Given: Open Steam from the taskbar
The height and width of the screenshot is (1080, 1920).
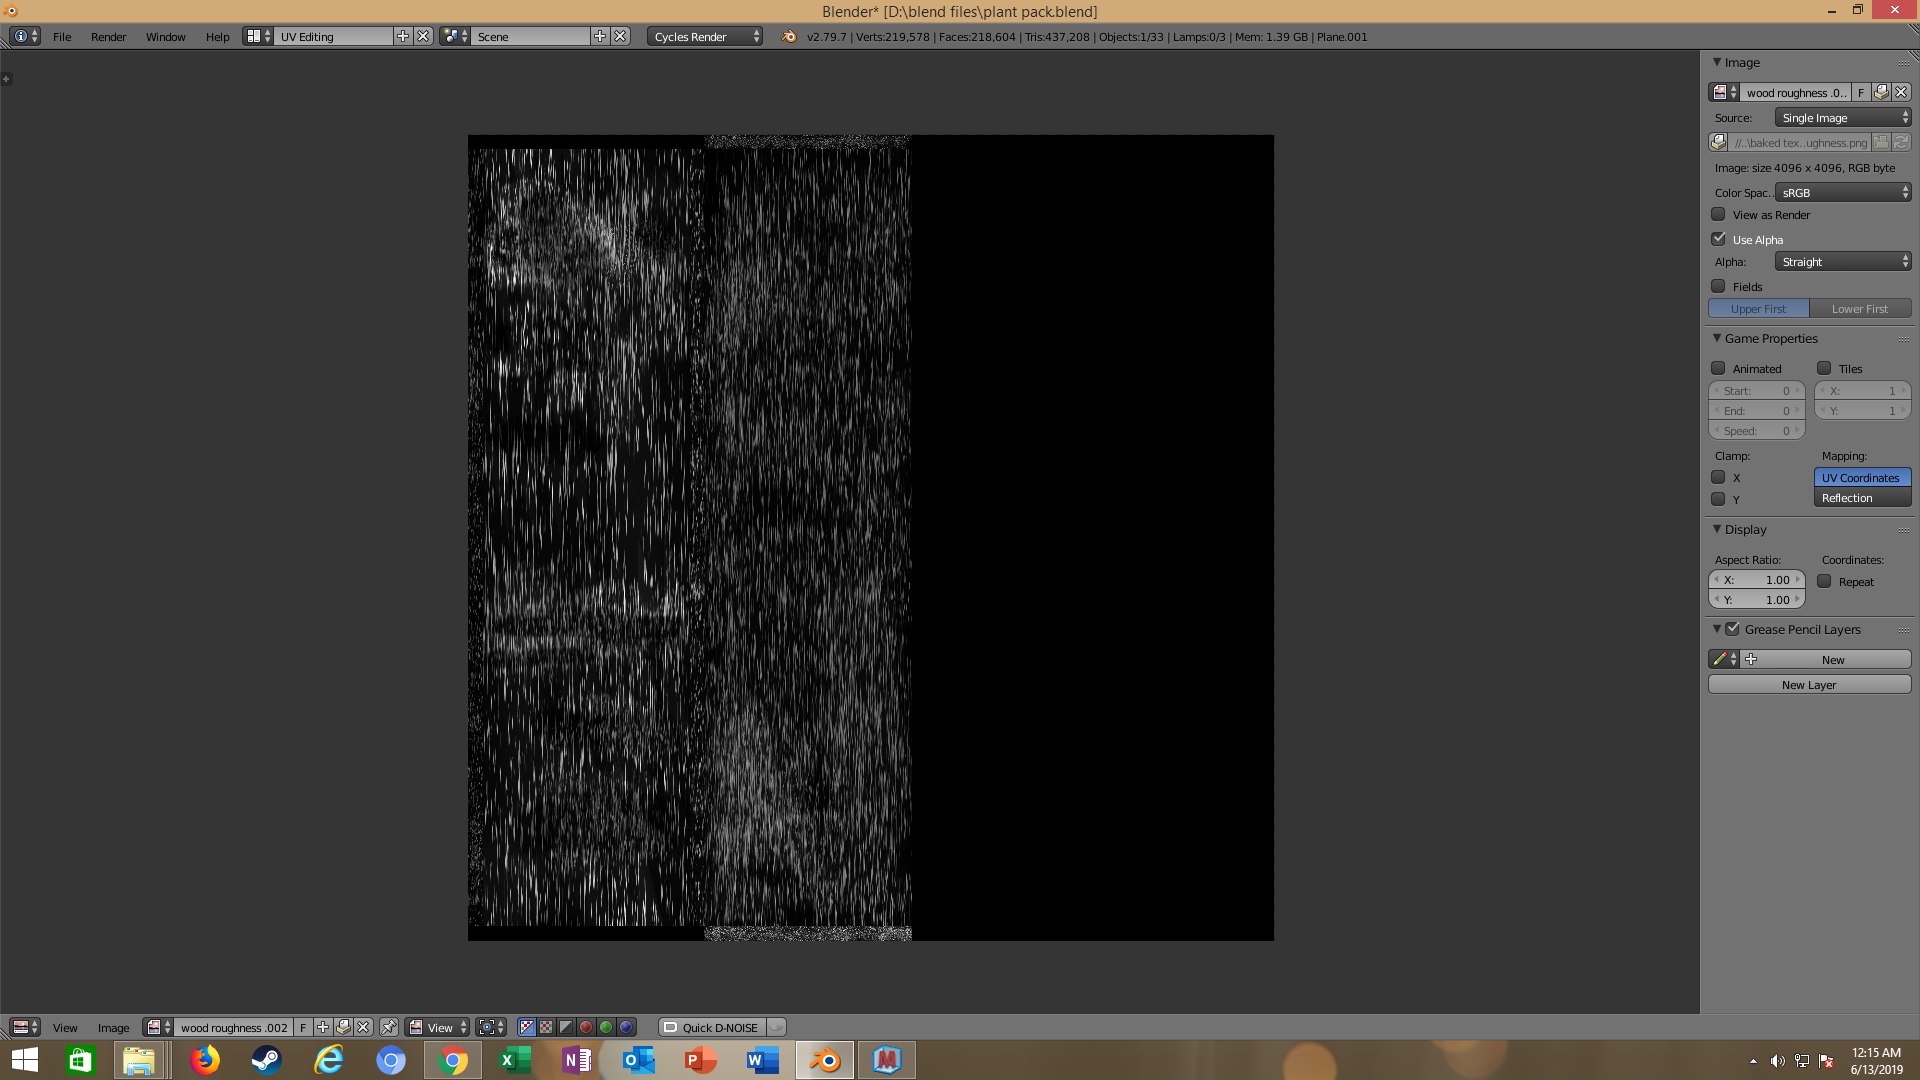Looking at the screenshot, I should click(x=266, y=1060).
